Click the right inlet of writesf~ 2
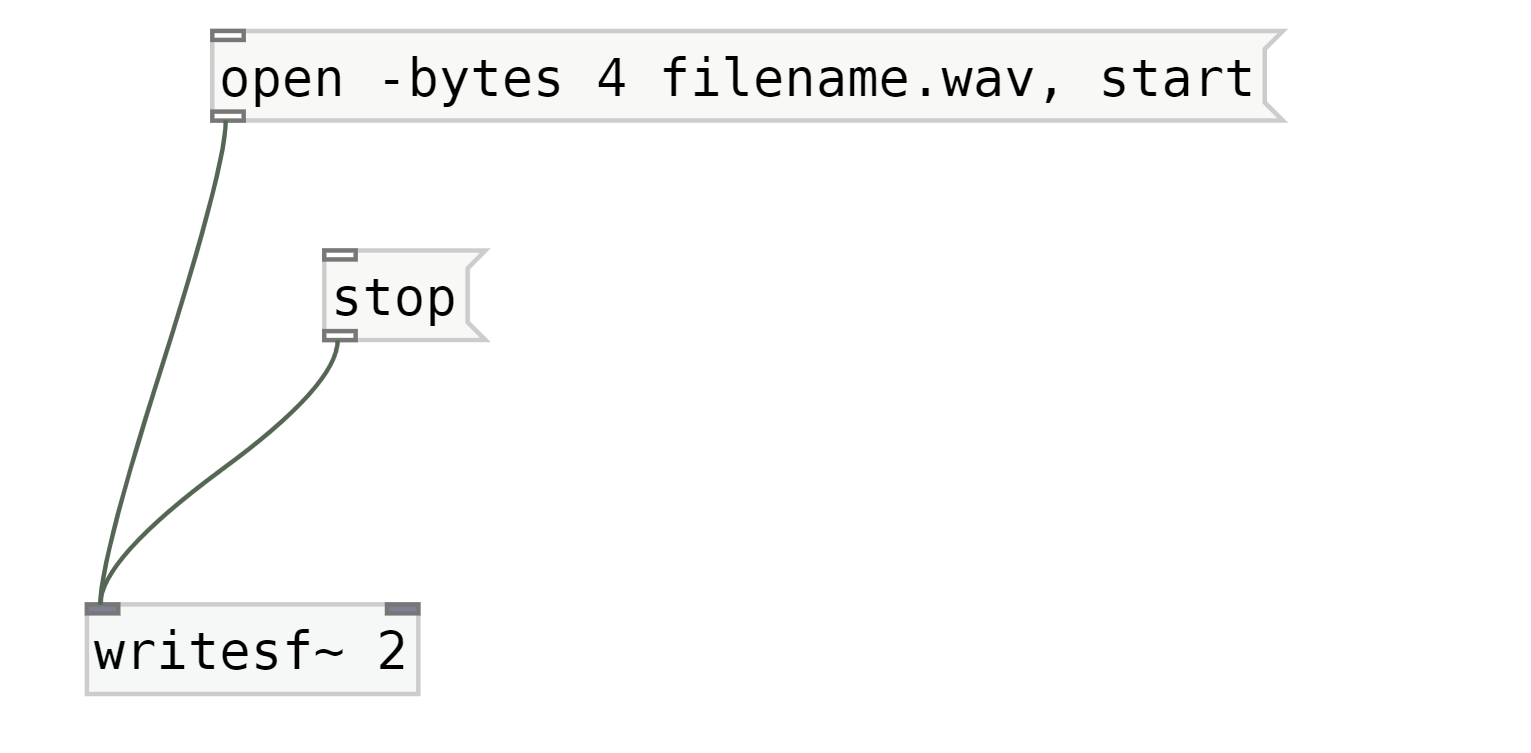 [x=402, y=608]
